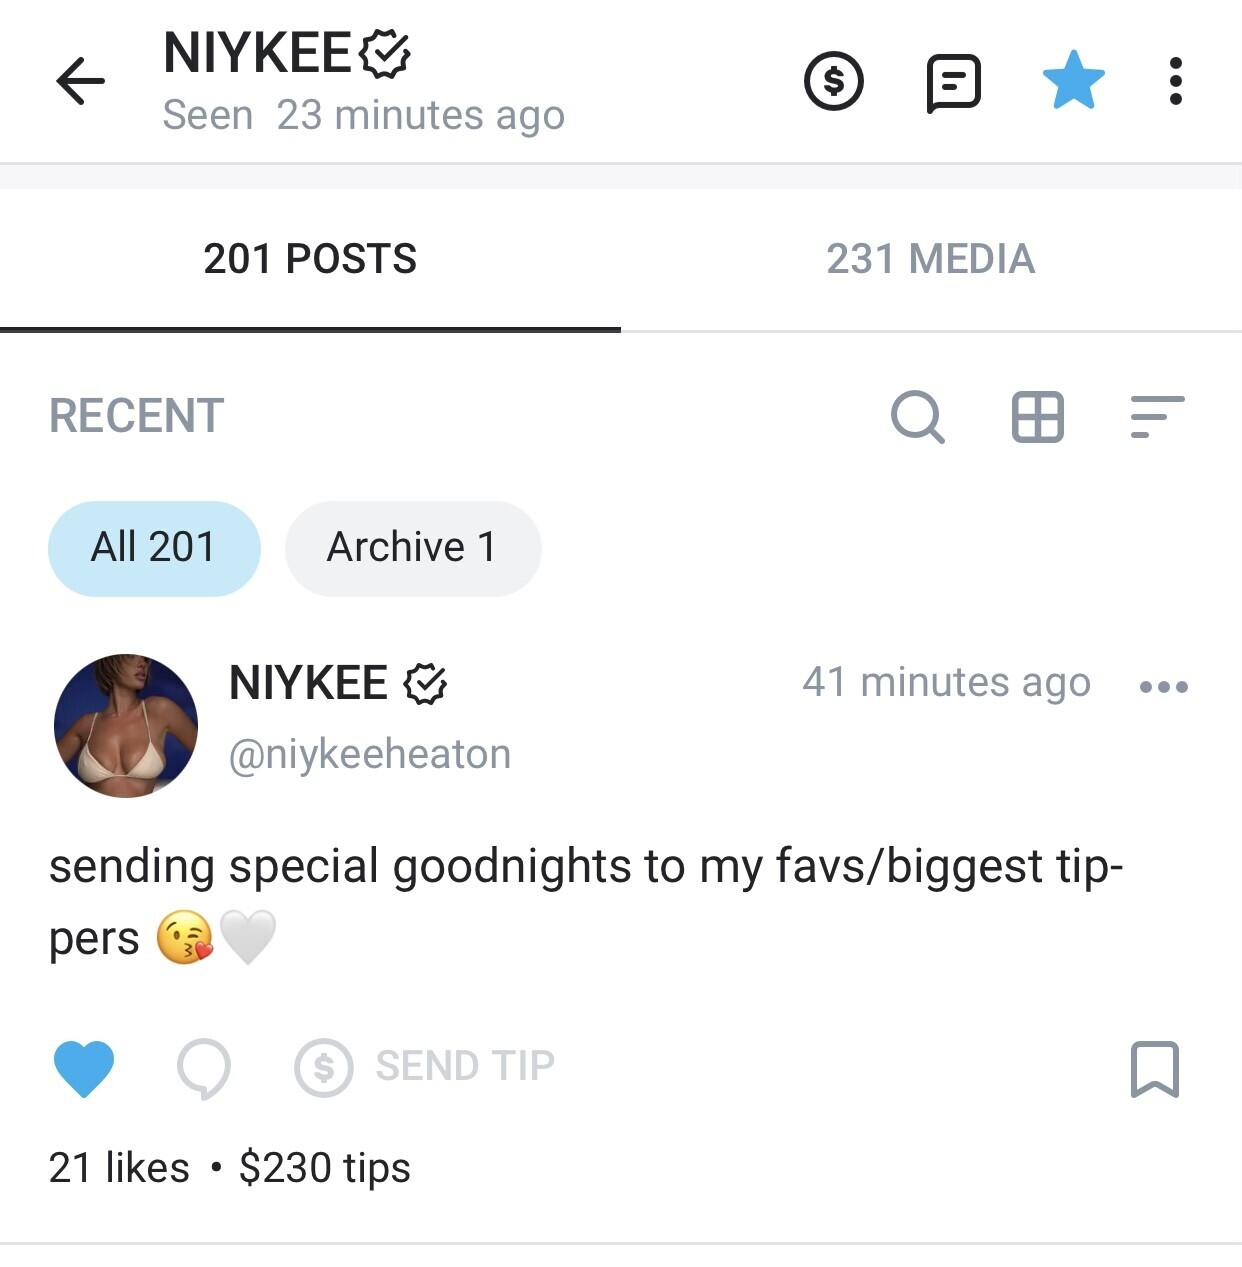Switch to grid view layout

(1037, 416)
